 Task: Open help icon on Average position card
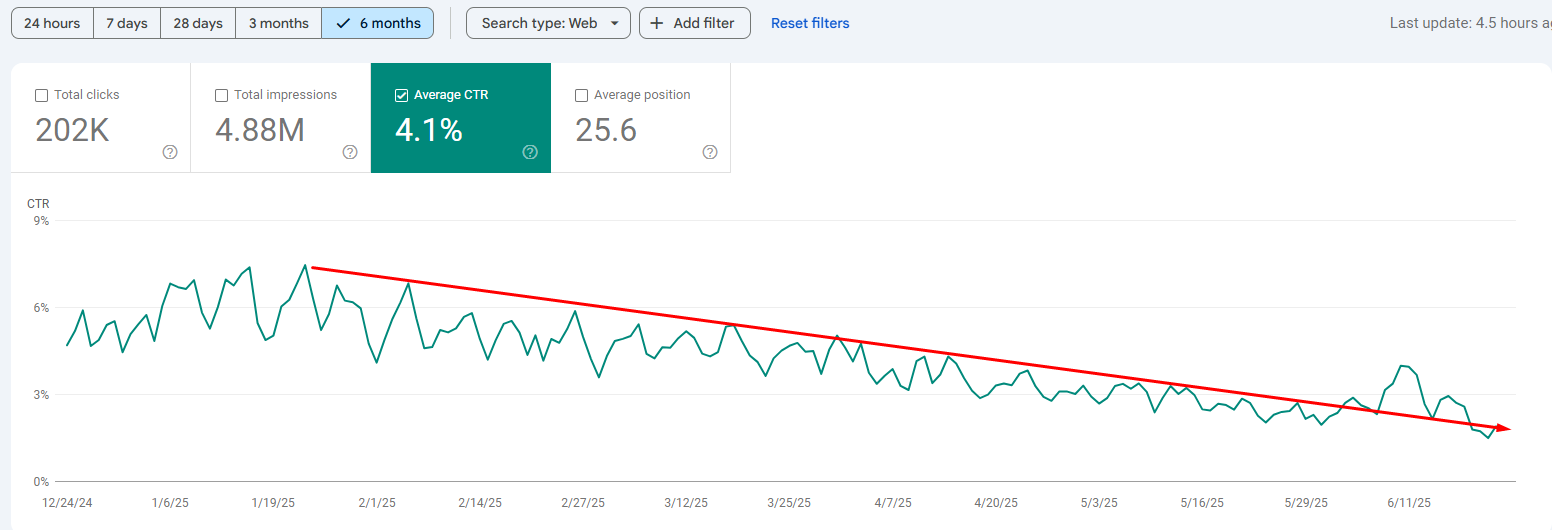(710, 152)
